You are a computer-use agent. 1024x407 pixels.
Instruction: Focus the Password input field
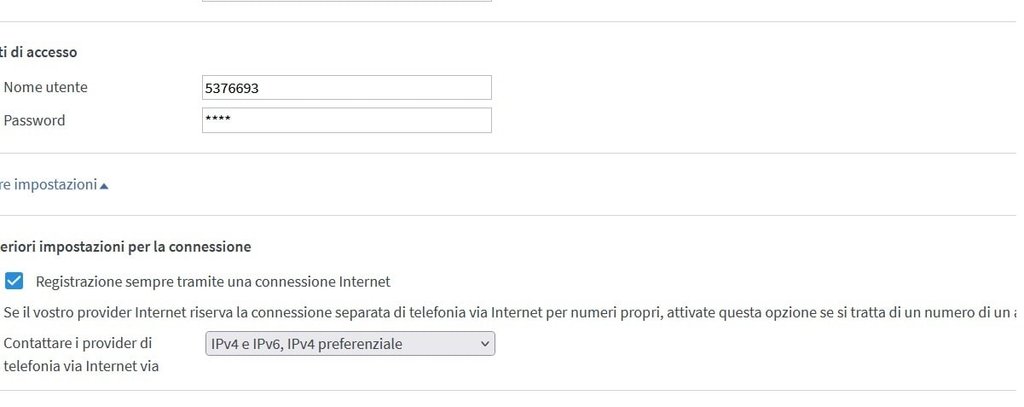346,120
